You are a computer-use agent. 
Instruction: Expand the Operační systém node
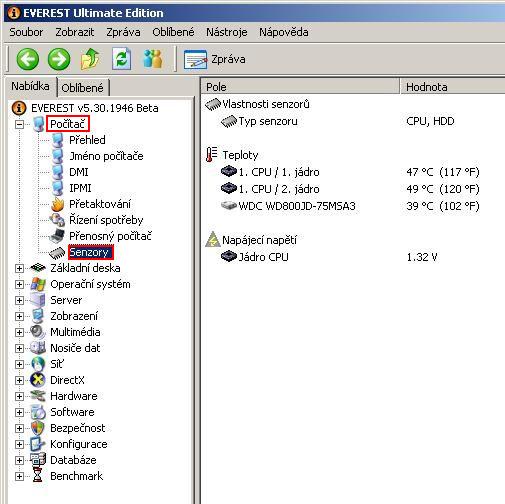click(19, 284)
